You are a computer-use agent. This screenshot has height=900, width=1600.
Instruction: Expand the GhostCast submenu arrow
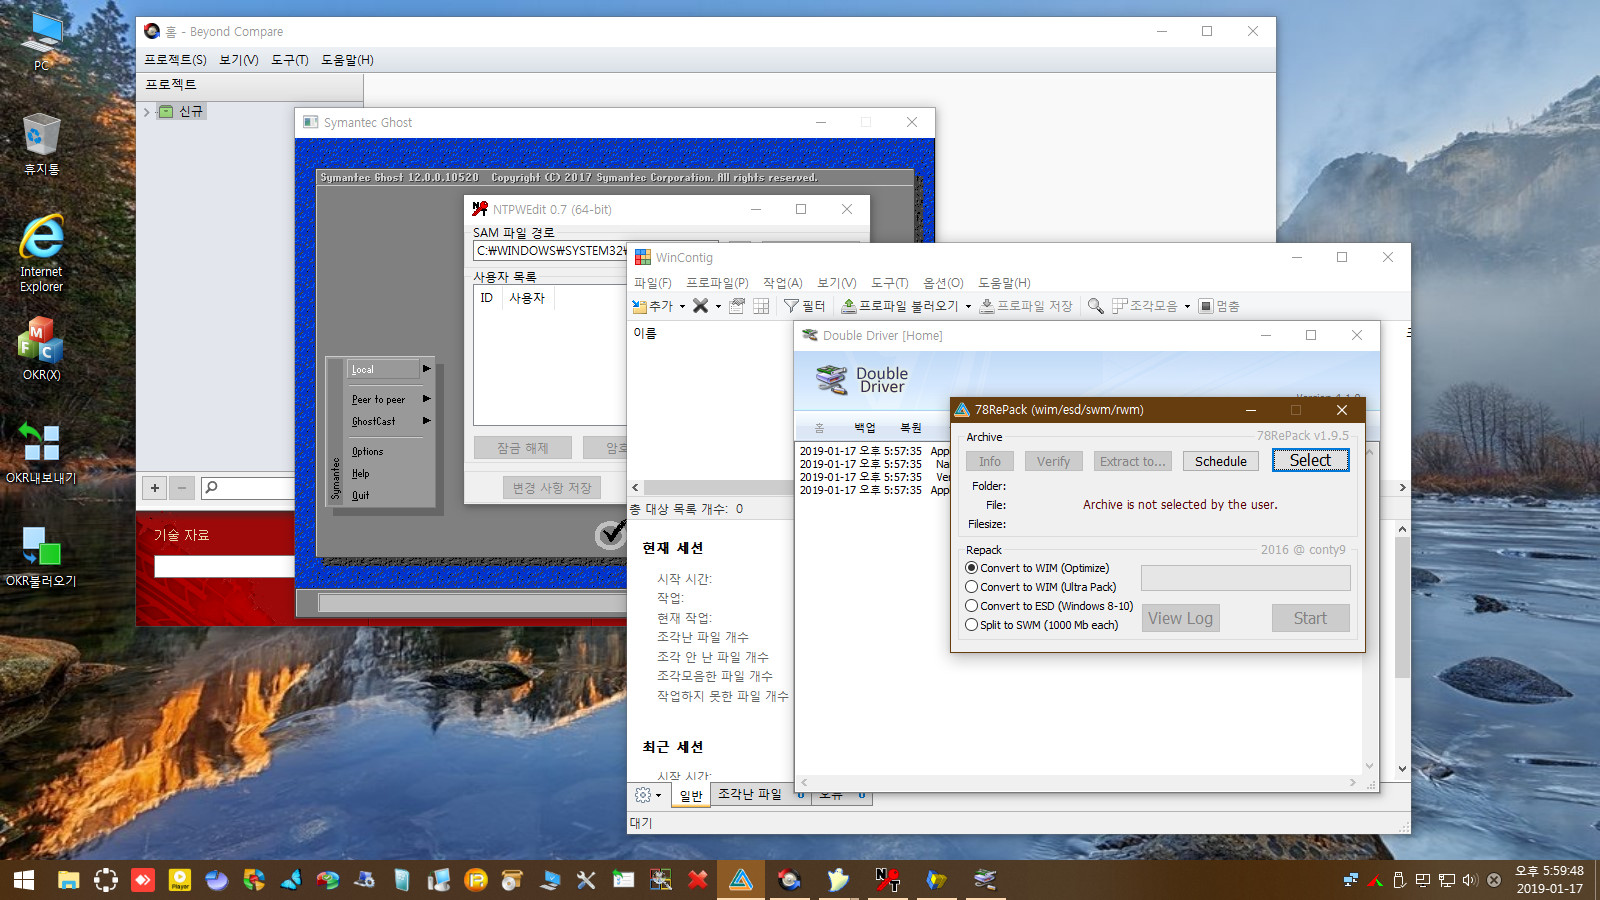(x=426, y=421)
